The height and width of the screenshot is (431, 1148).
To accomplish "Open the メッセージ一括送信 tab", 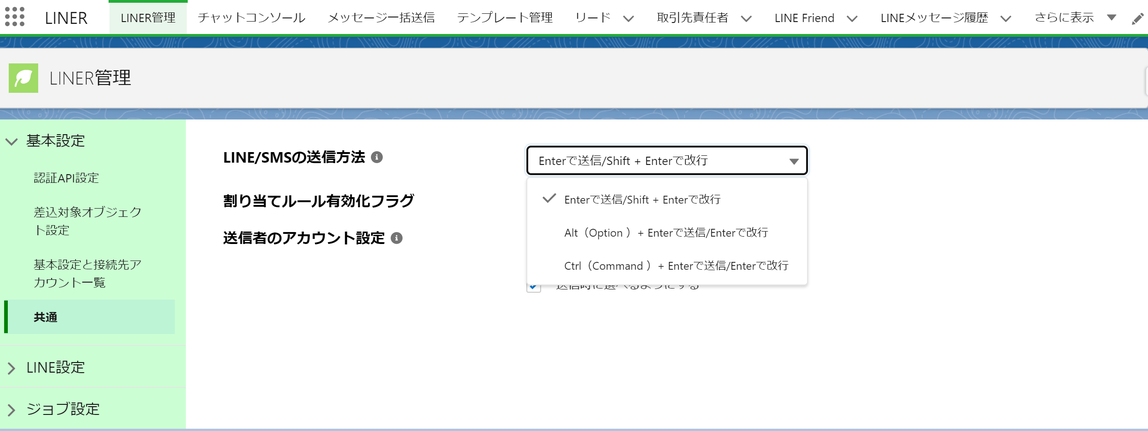I will coord(381,18).
